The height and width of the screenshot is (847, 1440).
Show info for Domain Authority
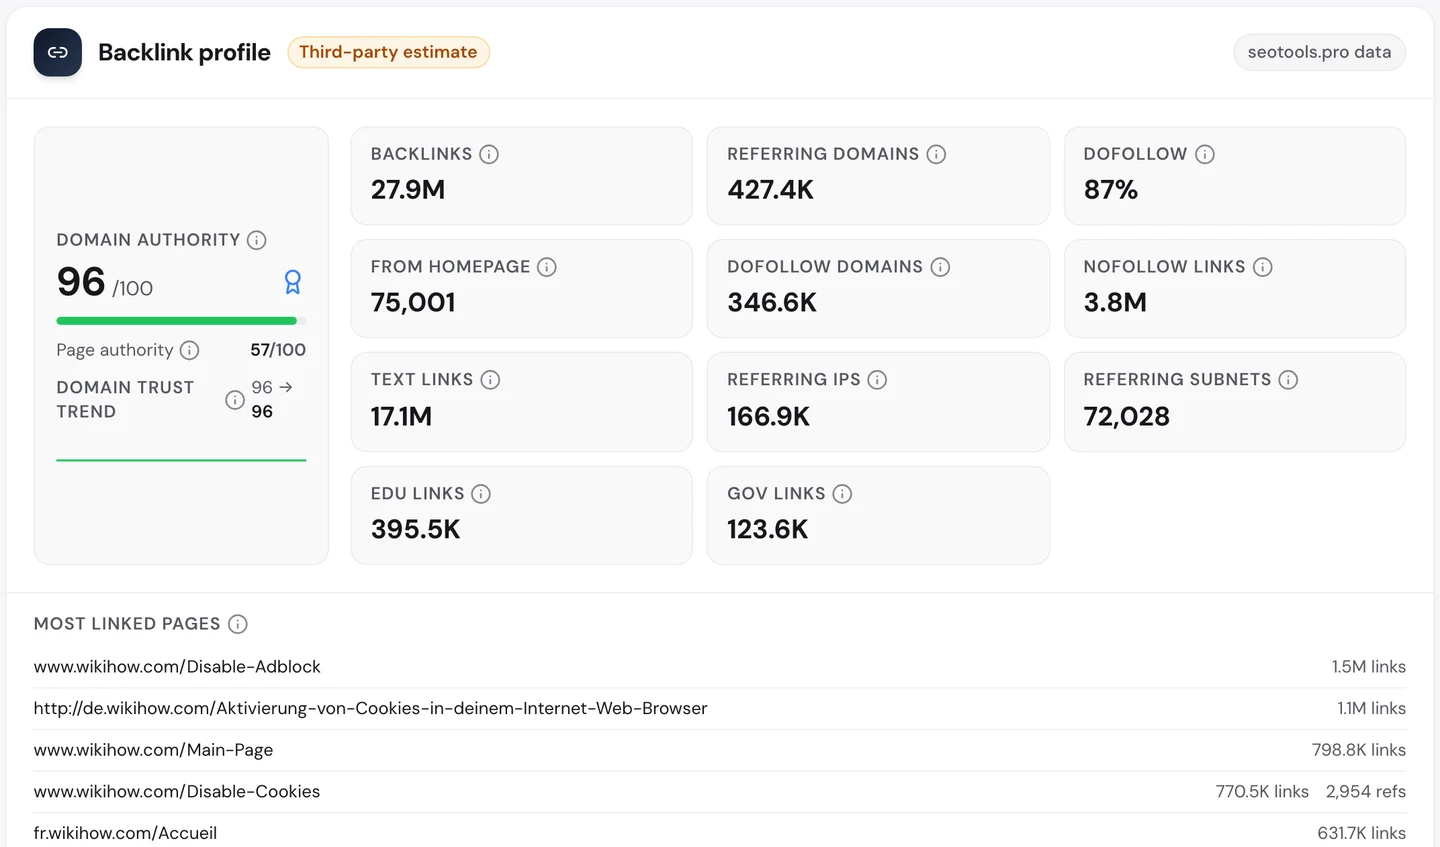point(257,240)
